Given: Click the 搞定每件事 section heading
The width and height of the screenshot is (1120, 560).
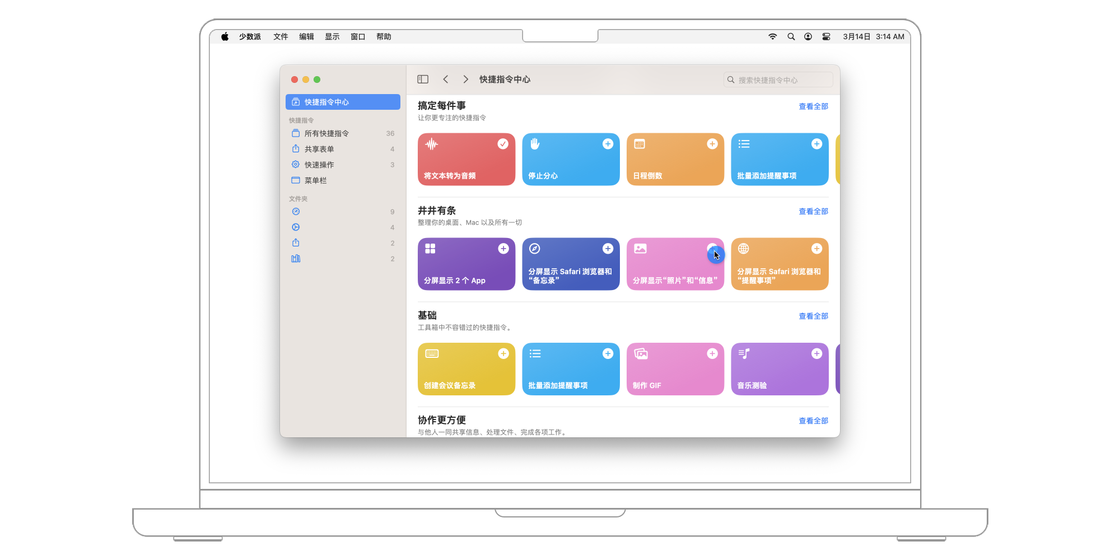Looking at the screenshot, I should [442, 106].
